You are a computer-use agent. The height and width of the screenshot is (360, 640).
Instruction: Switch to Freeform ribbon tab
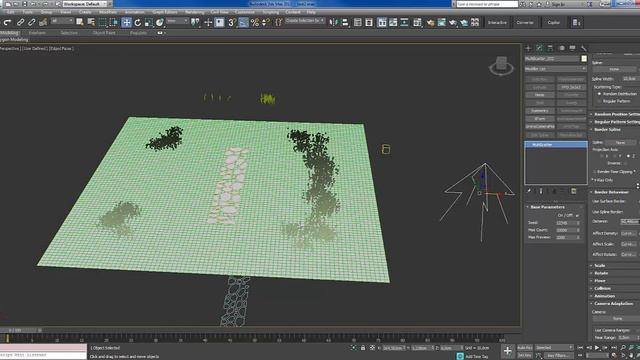pos(37,33)
